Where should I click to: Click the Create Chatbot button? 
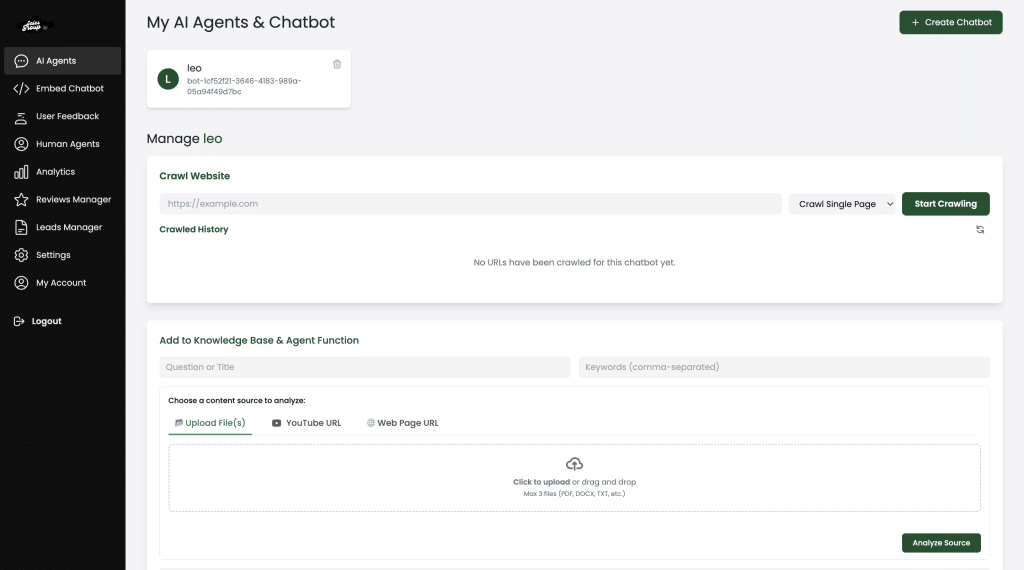point(950,22)
